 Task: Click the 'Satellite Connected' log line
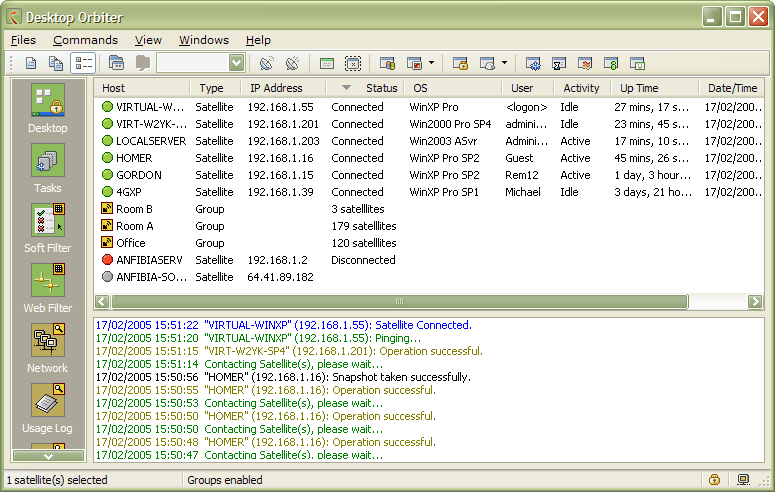(284, 325)
